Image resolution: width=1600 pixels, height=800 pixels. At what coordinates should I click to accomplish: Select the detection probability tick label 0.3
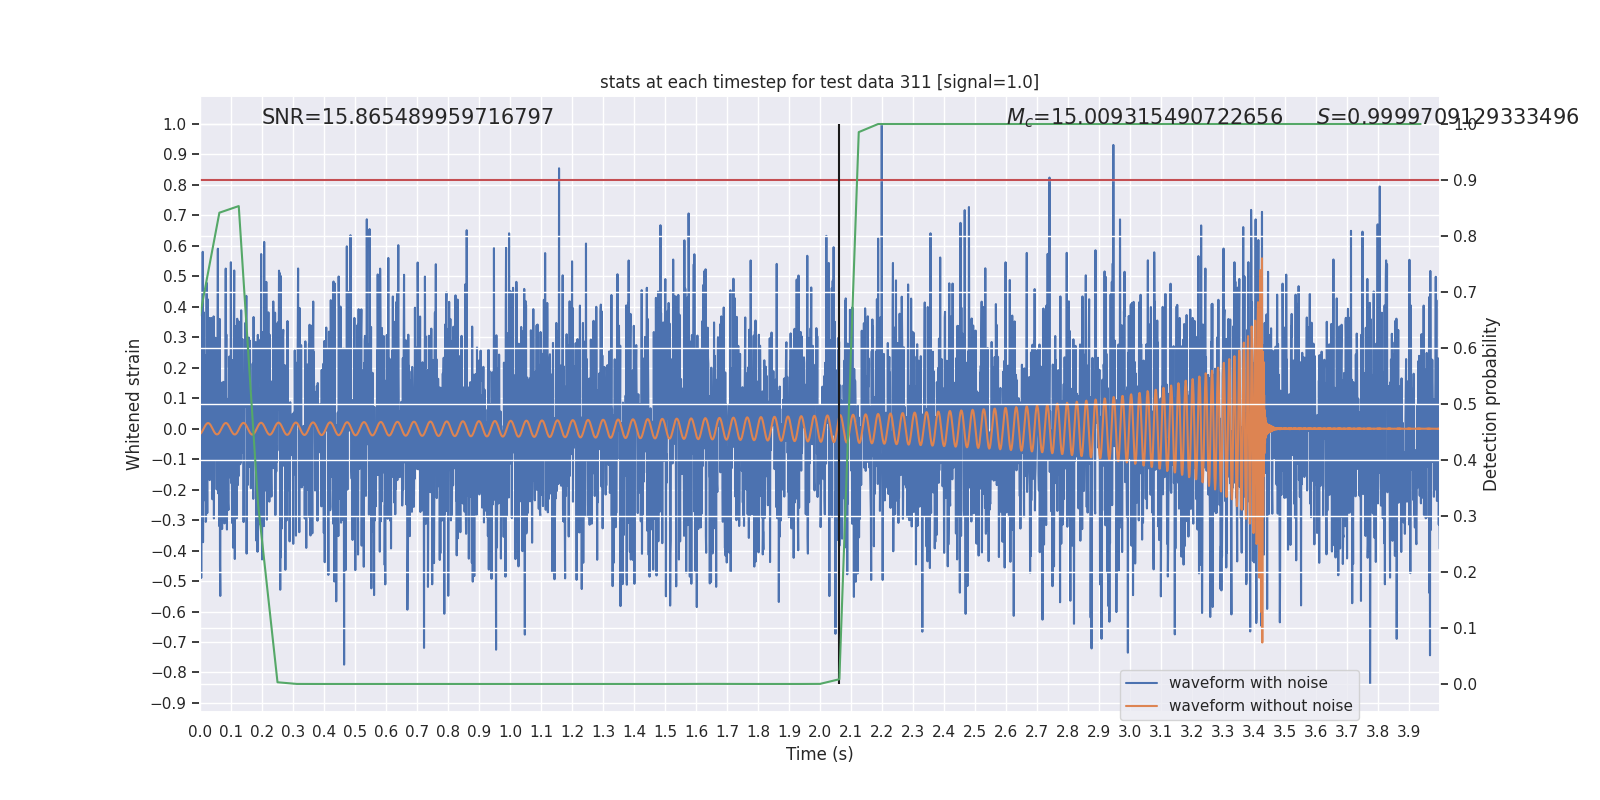tap(1465, 516)
